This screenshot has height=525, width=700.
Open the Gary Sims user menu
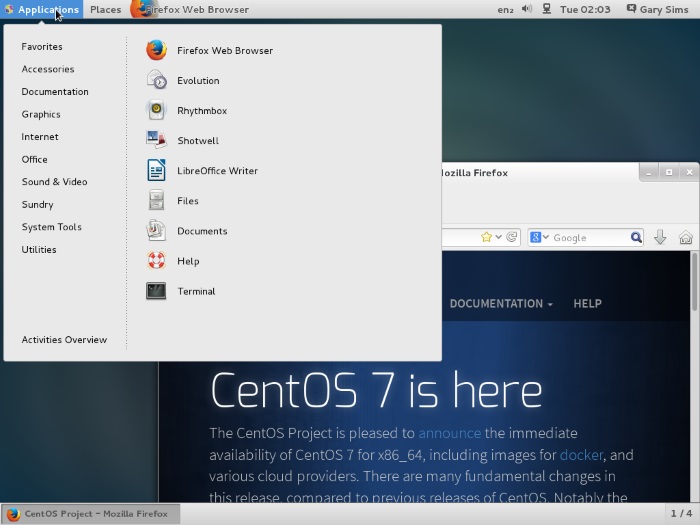(658, 9)
